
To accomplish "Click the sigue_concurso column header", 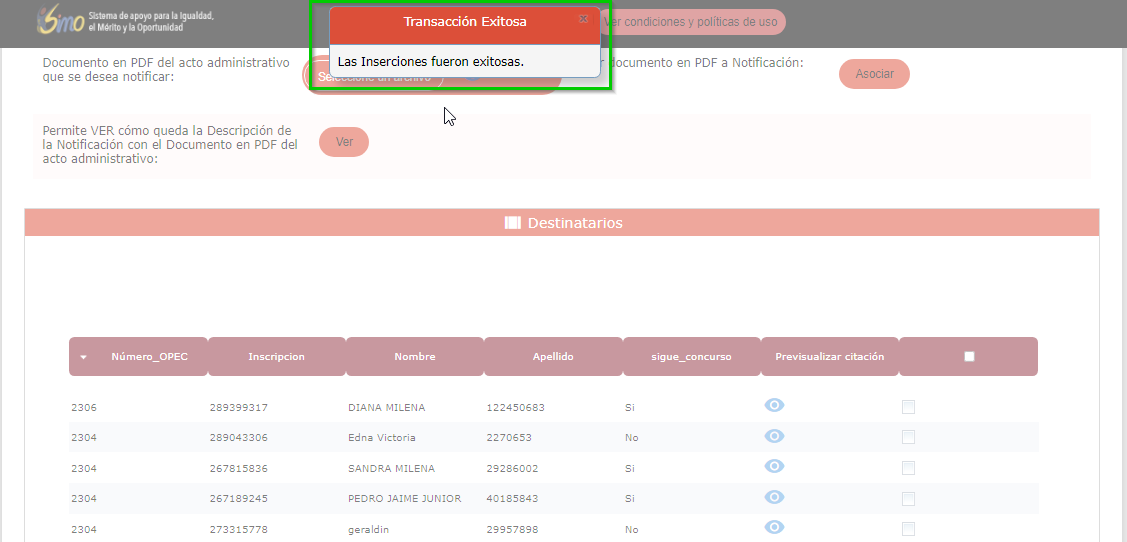I will point(691,357).
